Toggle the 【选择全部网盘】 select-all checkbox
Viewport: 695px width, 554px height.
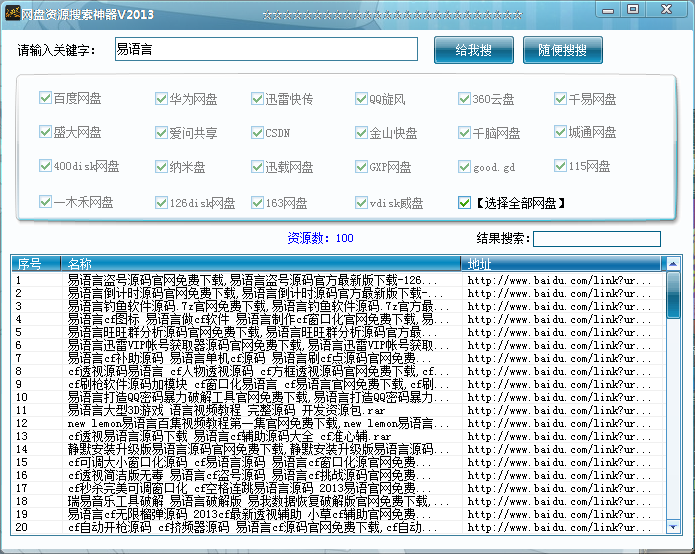tap(464, 203)
